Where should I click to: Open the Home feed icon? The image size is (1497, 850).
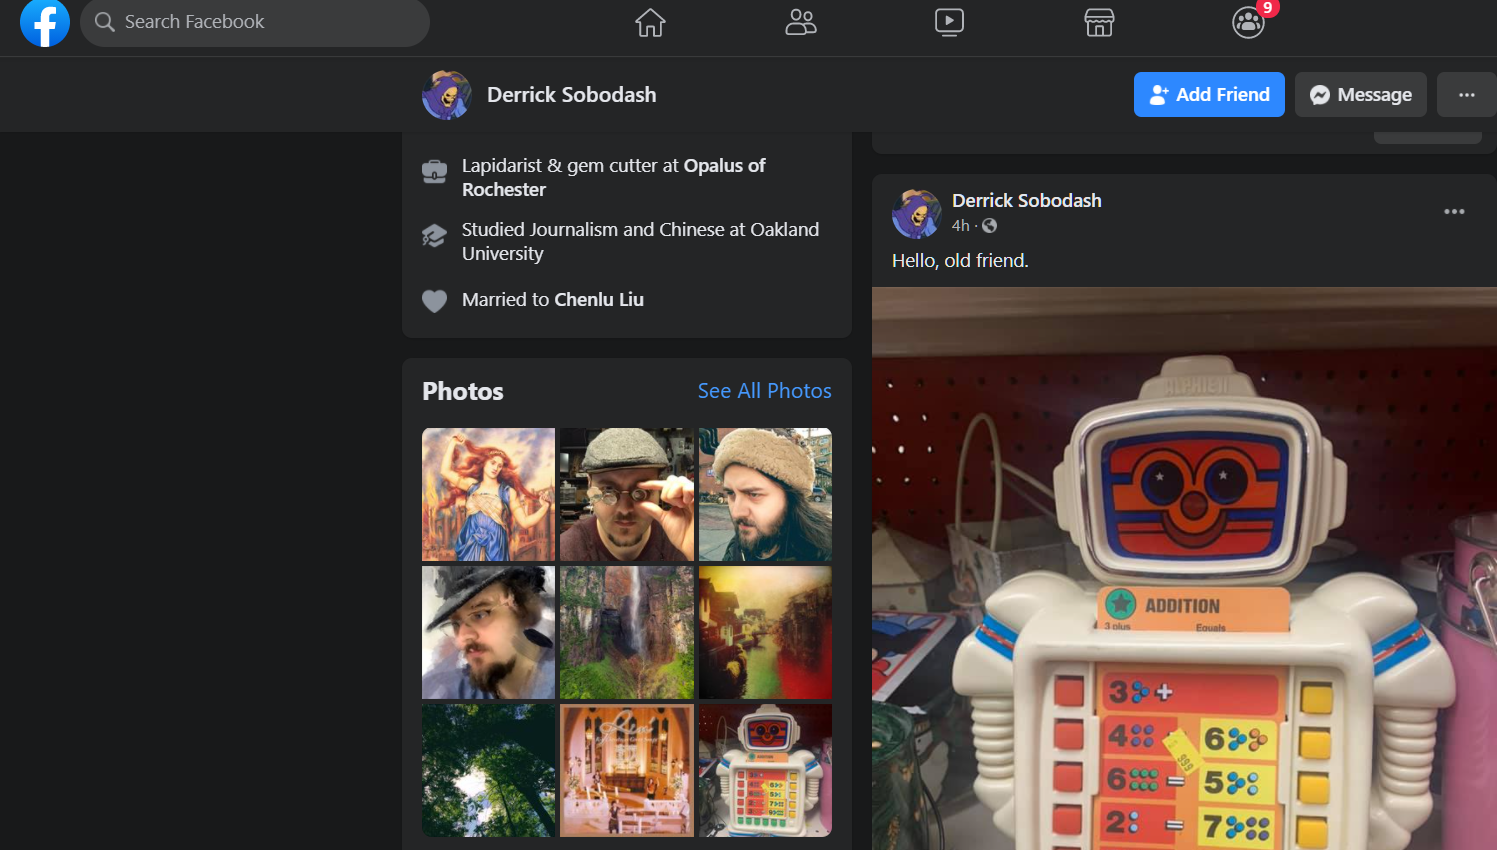point(650,22)
